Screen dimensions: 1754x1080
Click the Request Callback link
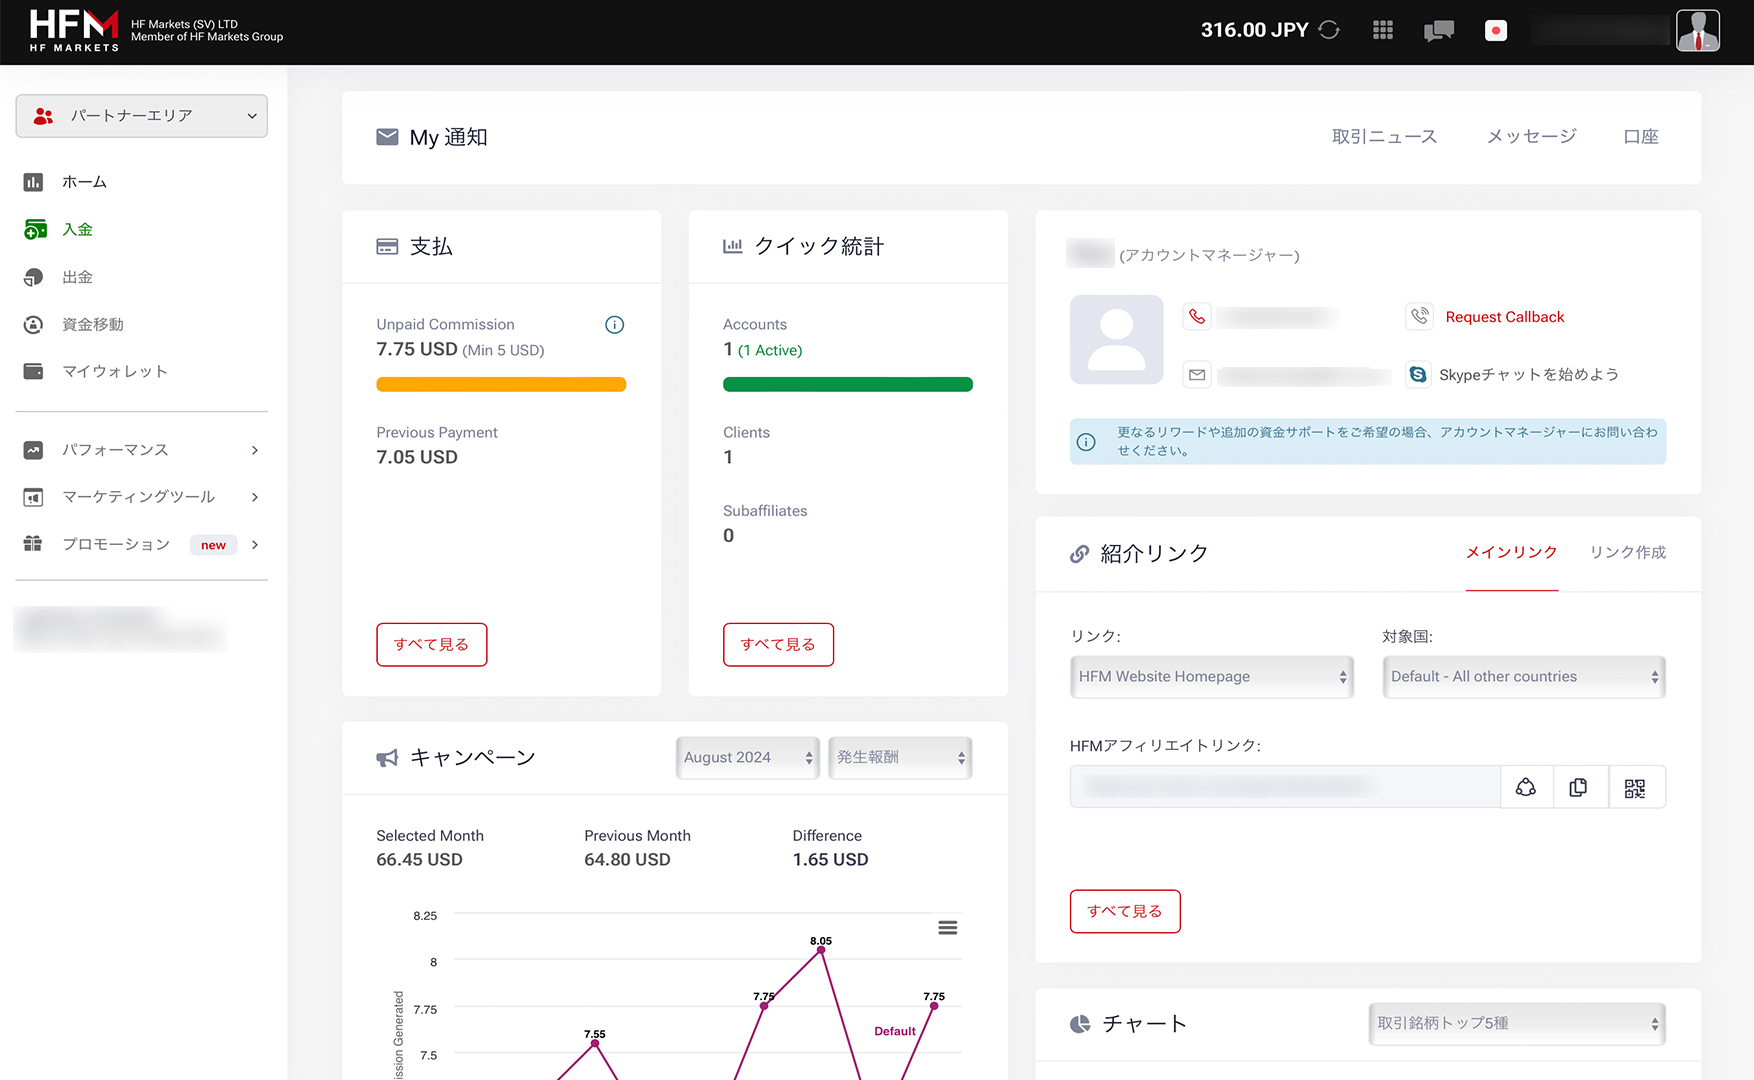(1504, 317)
